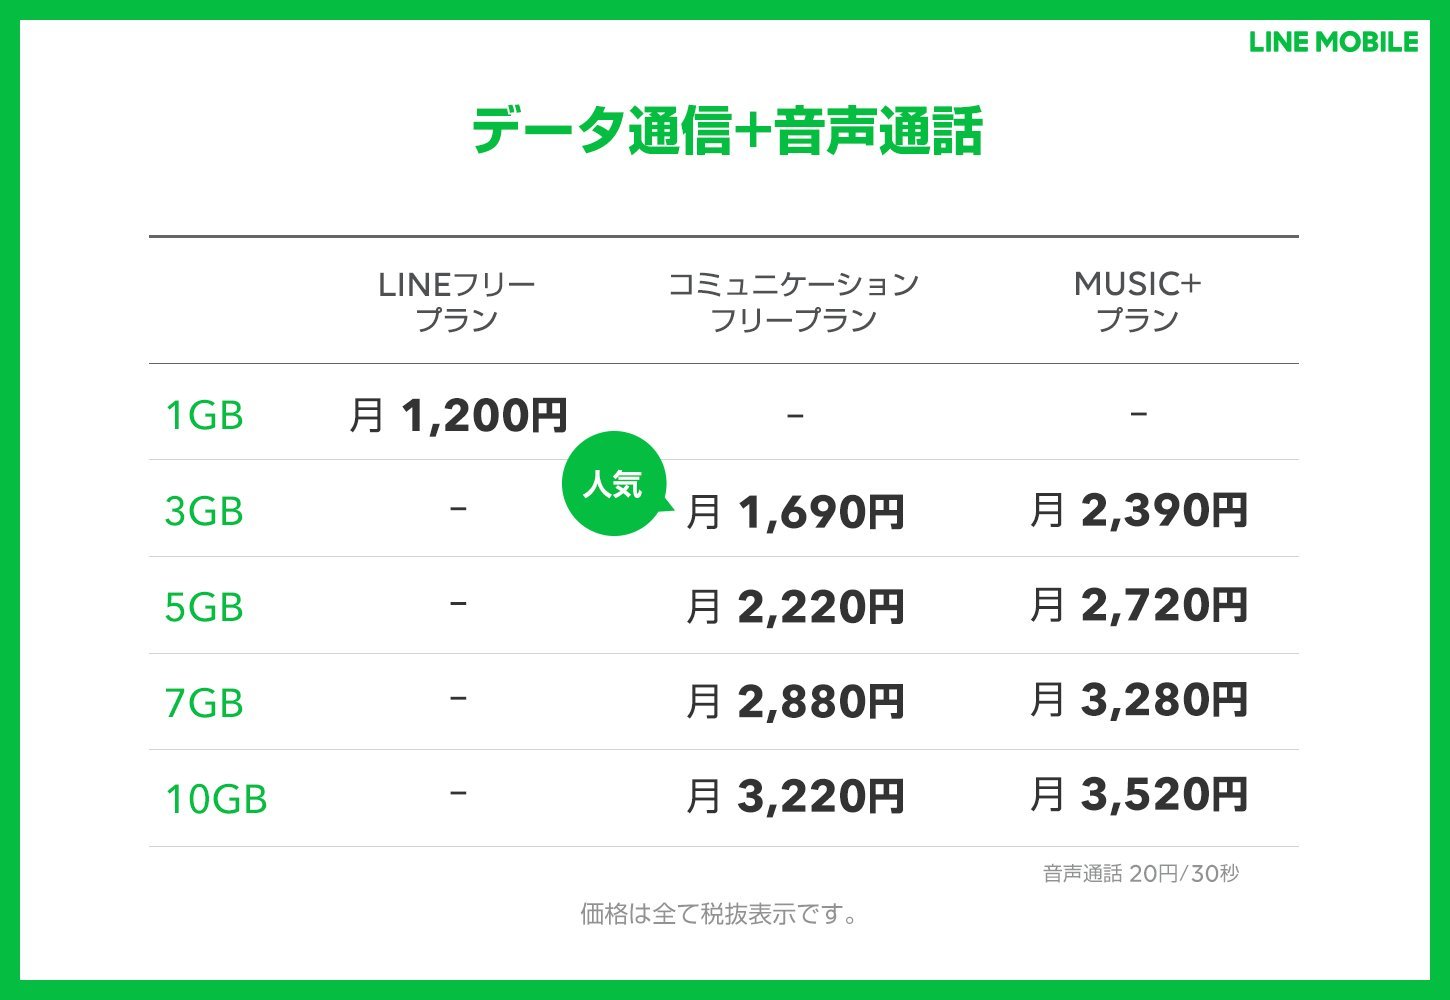Click the データ通信+音声通話 title heading

727,131
